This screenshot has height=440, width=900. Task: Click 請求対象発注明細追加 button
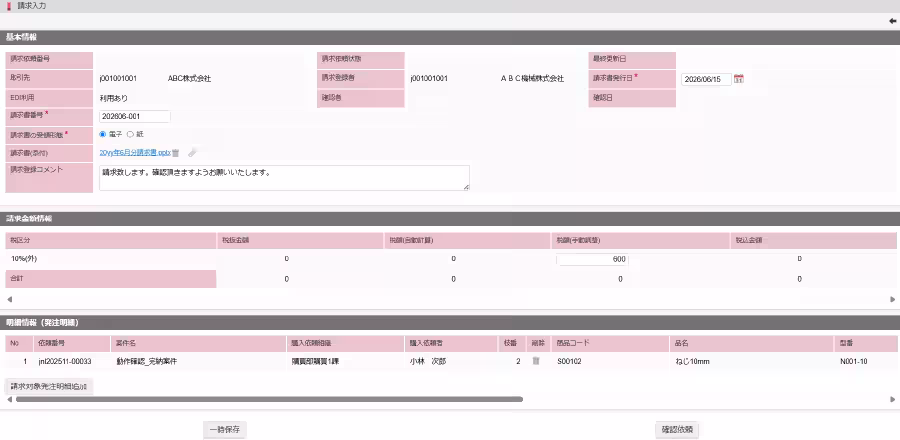[49, 387]
